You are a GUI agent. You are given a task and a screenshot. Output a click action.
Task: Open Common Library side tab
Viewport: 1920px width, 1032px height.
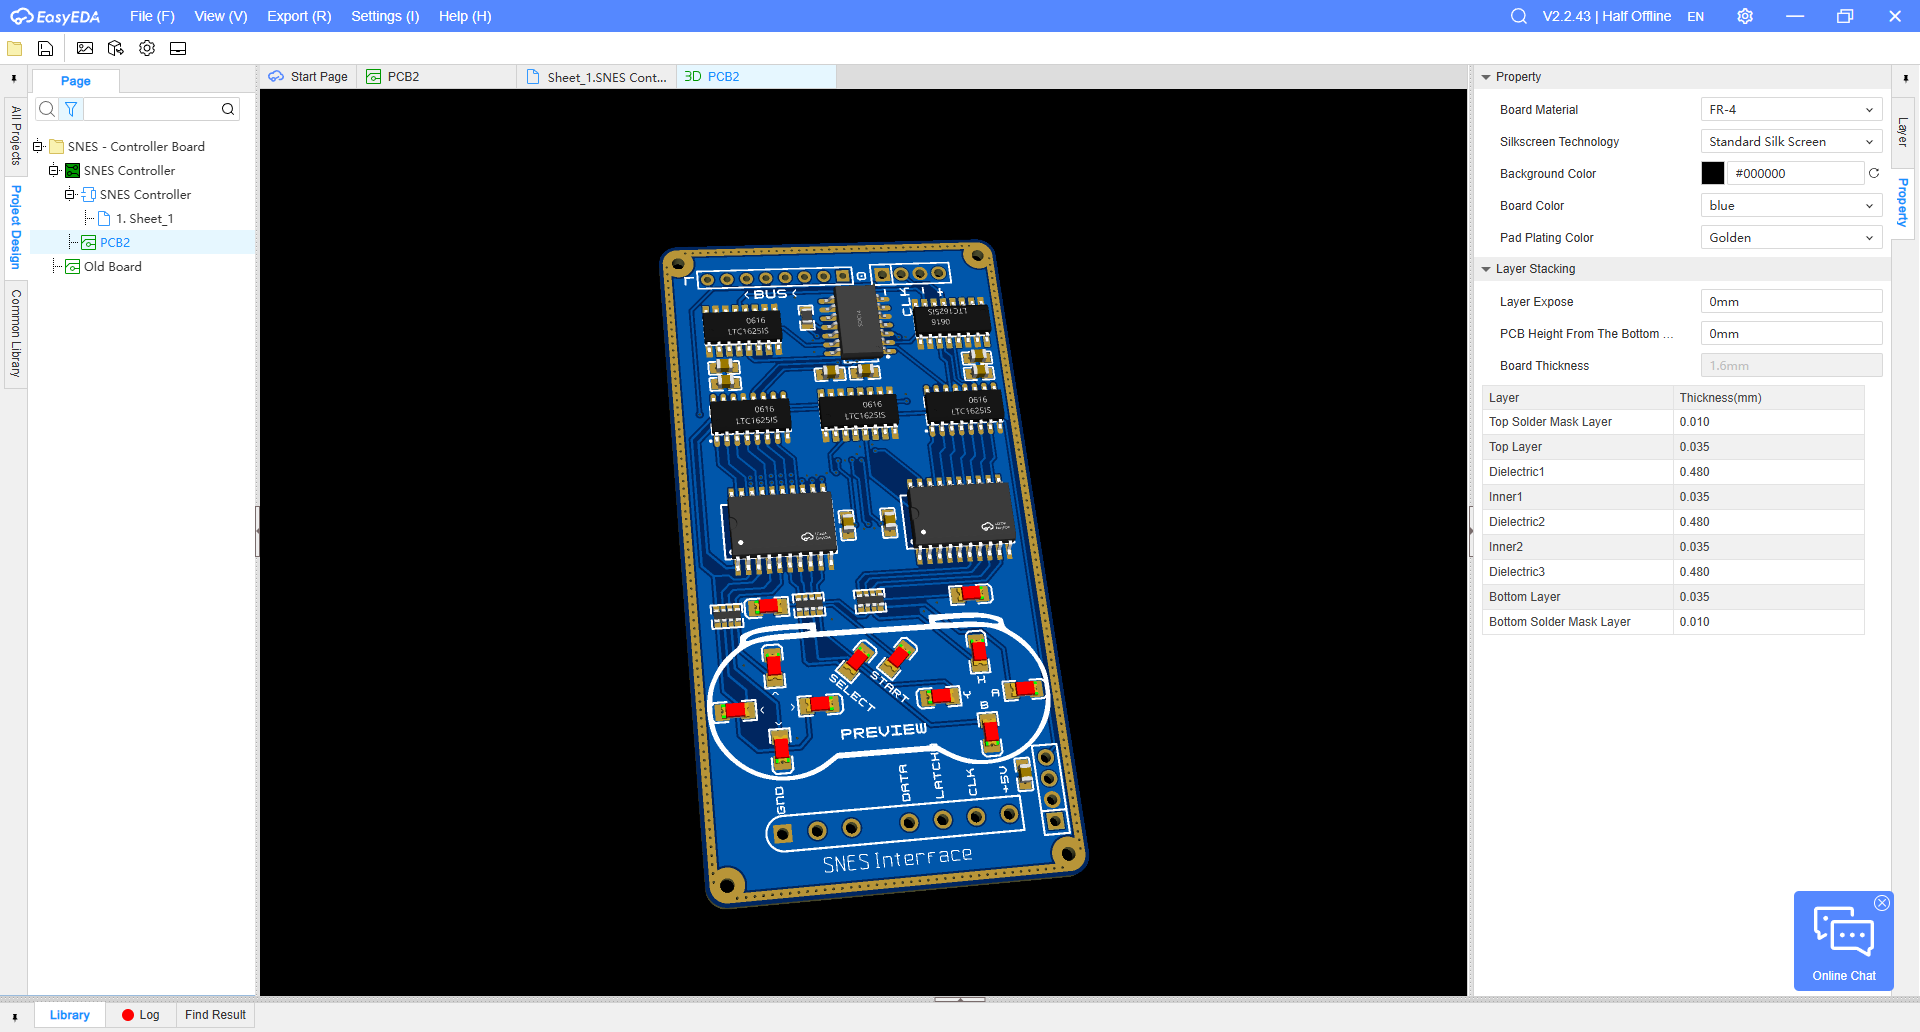point(15,333)
